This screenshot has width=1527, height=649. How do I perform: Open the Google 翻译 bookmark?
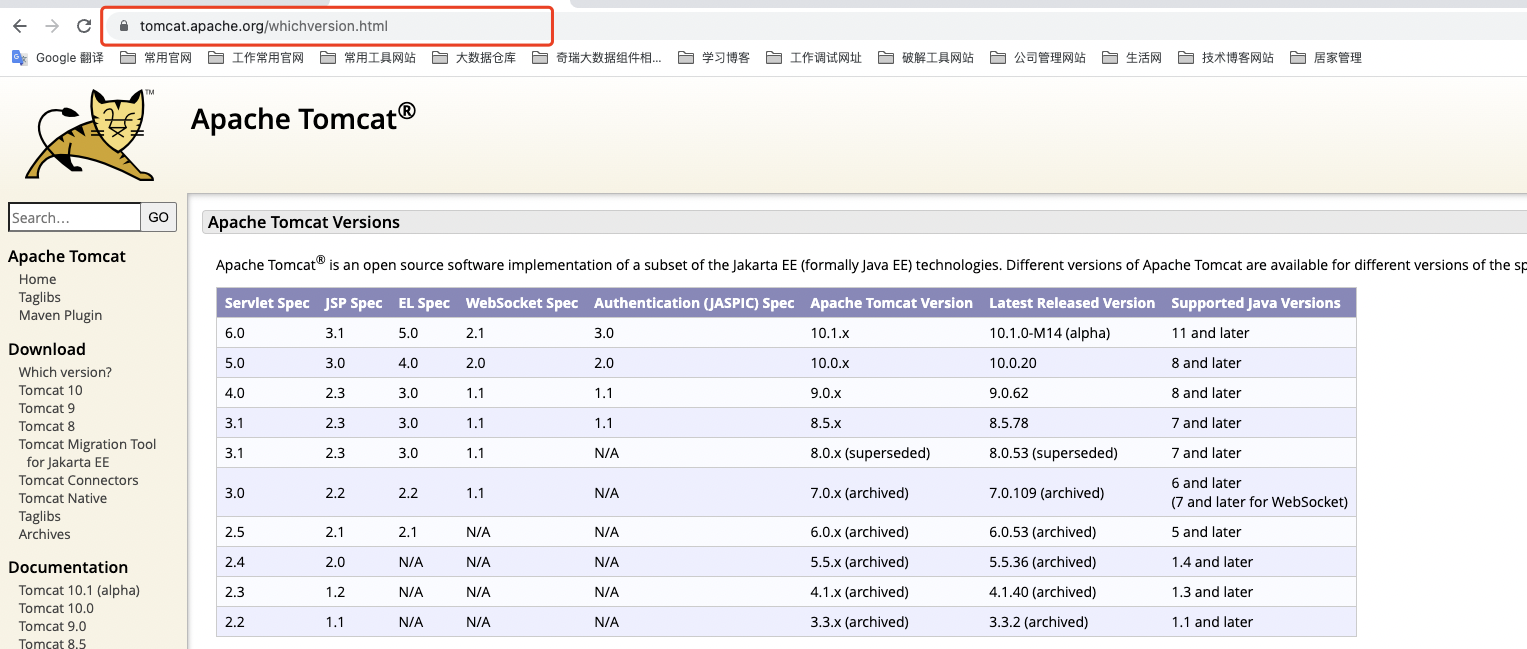click(x=58, y=58)
